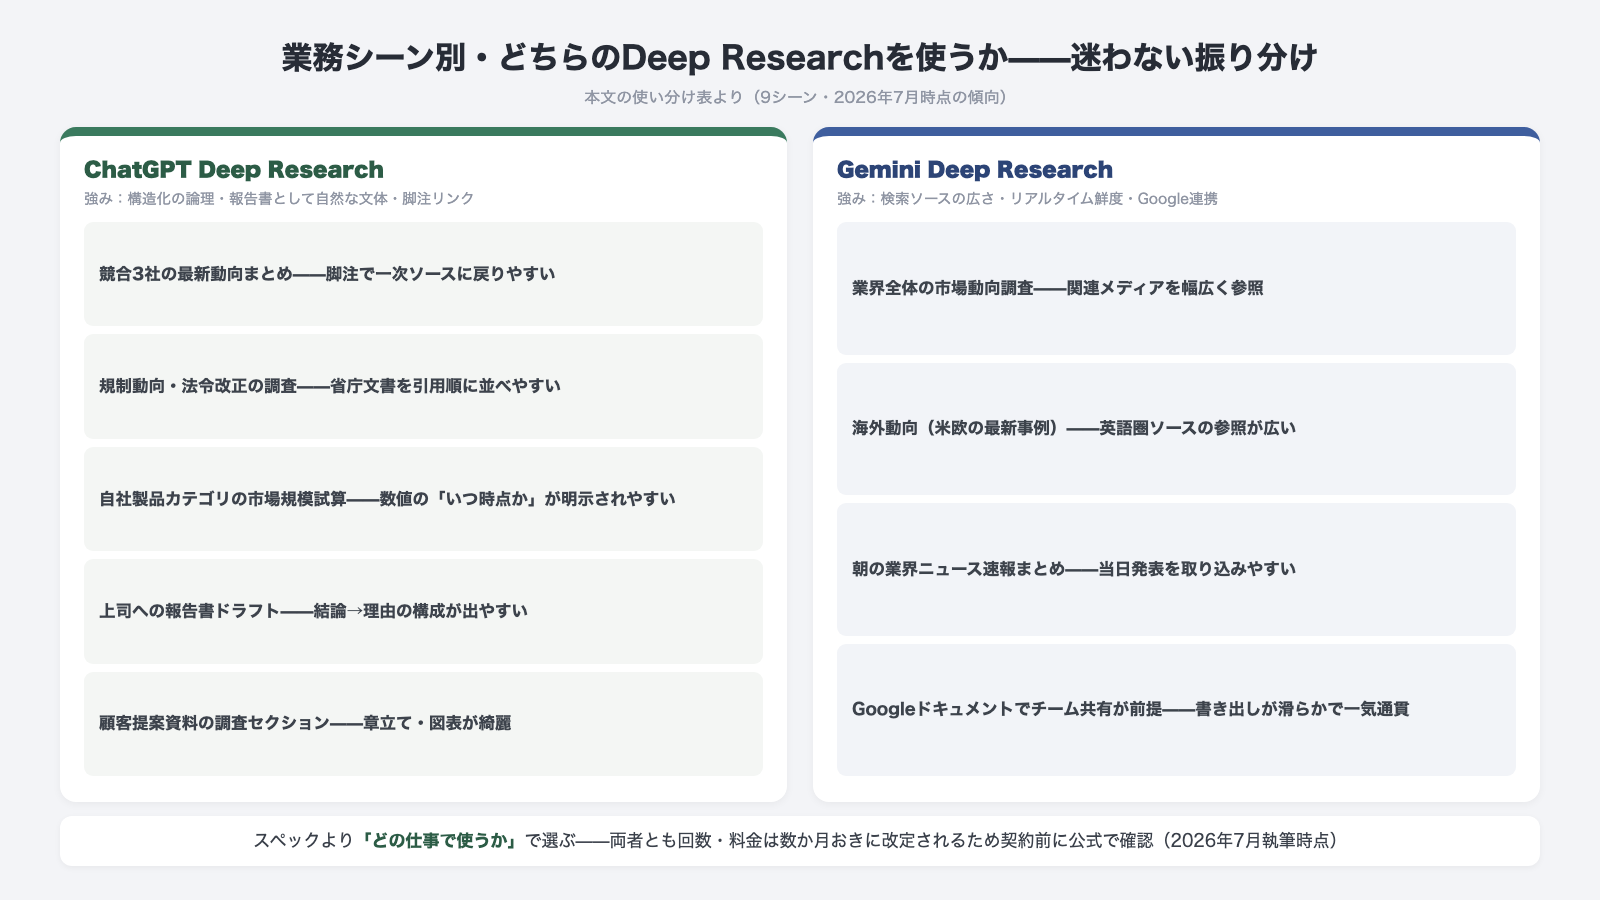Viewport: 1600px width, 900px height.
Task: Click card 競合3社の最新動向まとめ
Action: coord(423,274)
